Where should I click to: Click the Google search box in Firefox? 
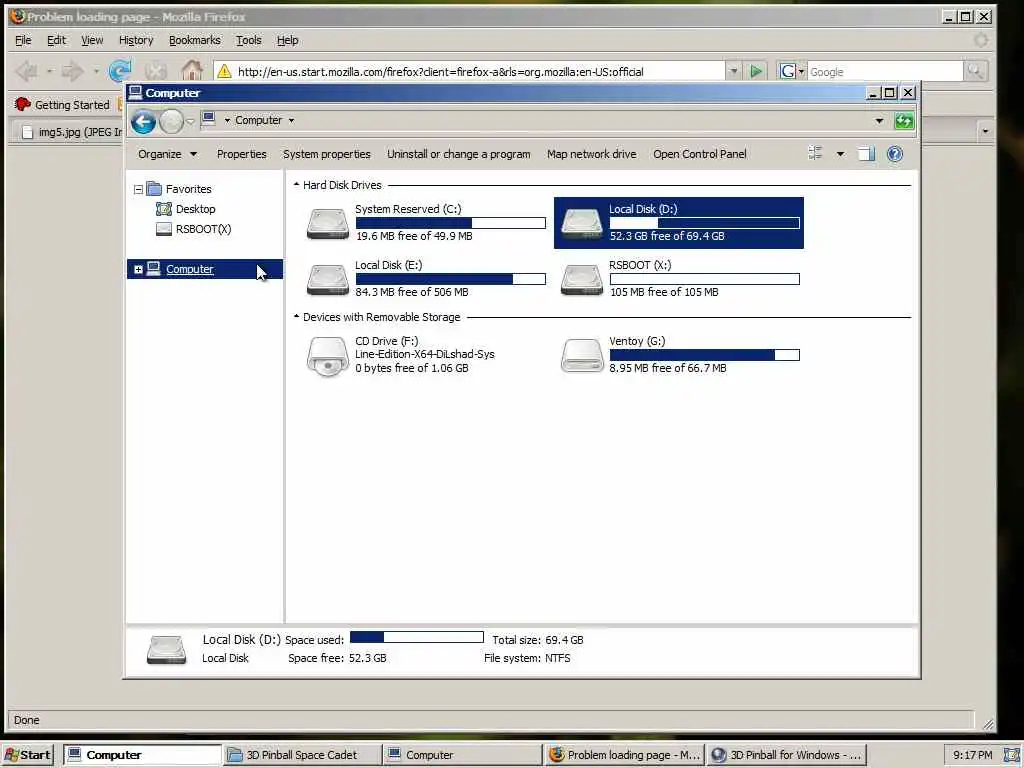[x=885, y=72]
